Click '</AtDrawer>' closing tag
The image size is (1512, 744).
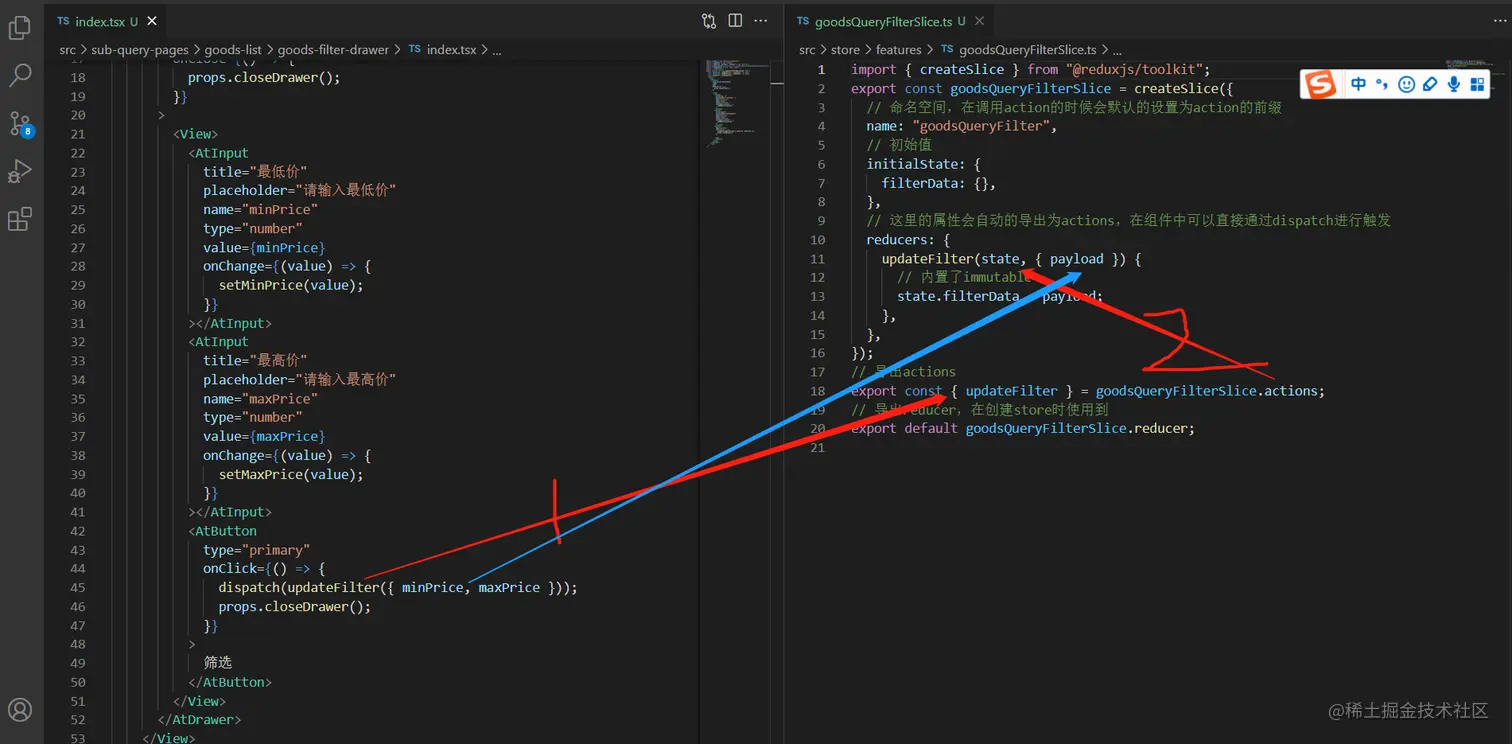(x=199, y=719)
